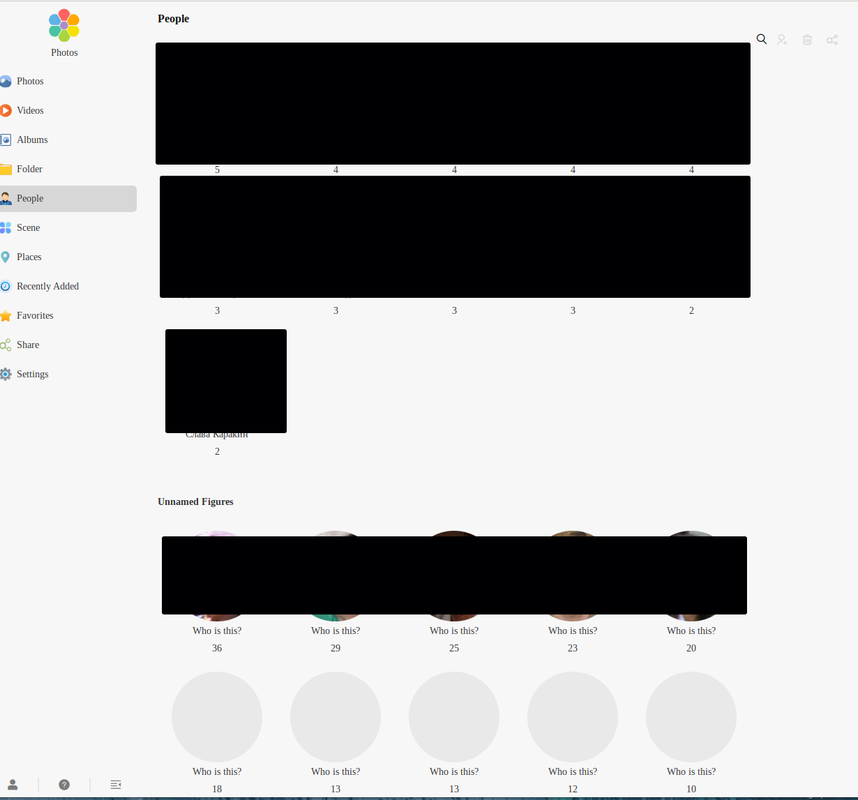858x800 pixels.
Task: Click the Videos play icon
Action: click(x=5, y=111)
